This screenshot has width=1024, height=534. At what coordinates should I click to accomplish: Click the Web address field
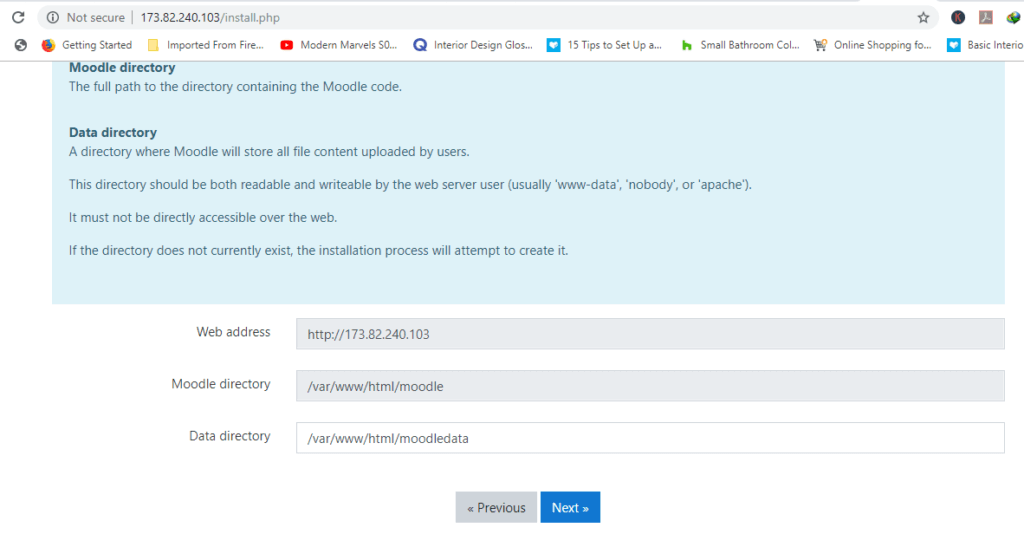click(649, 334)
